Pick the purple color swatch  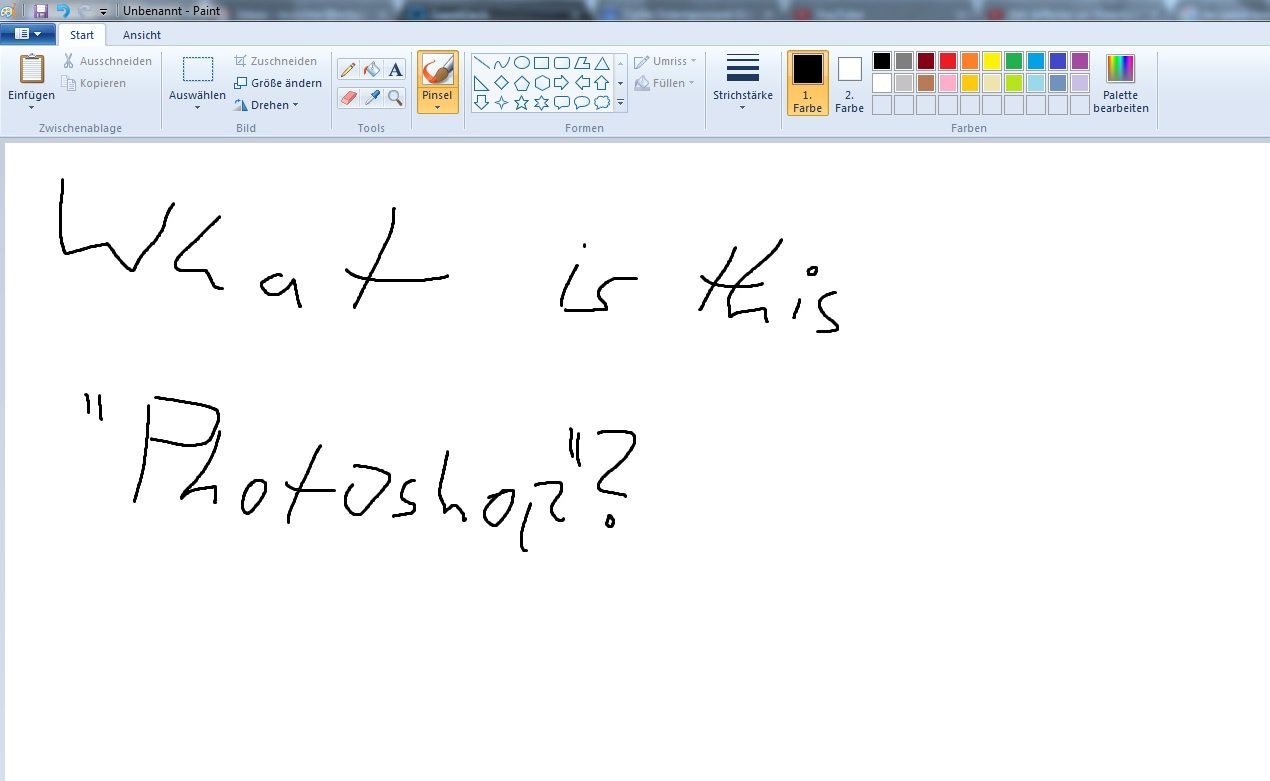click(1080, 61)
